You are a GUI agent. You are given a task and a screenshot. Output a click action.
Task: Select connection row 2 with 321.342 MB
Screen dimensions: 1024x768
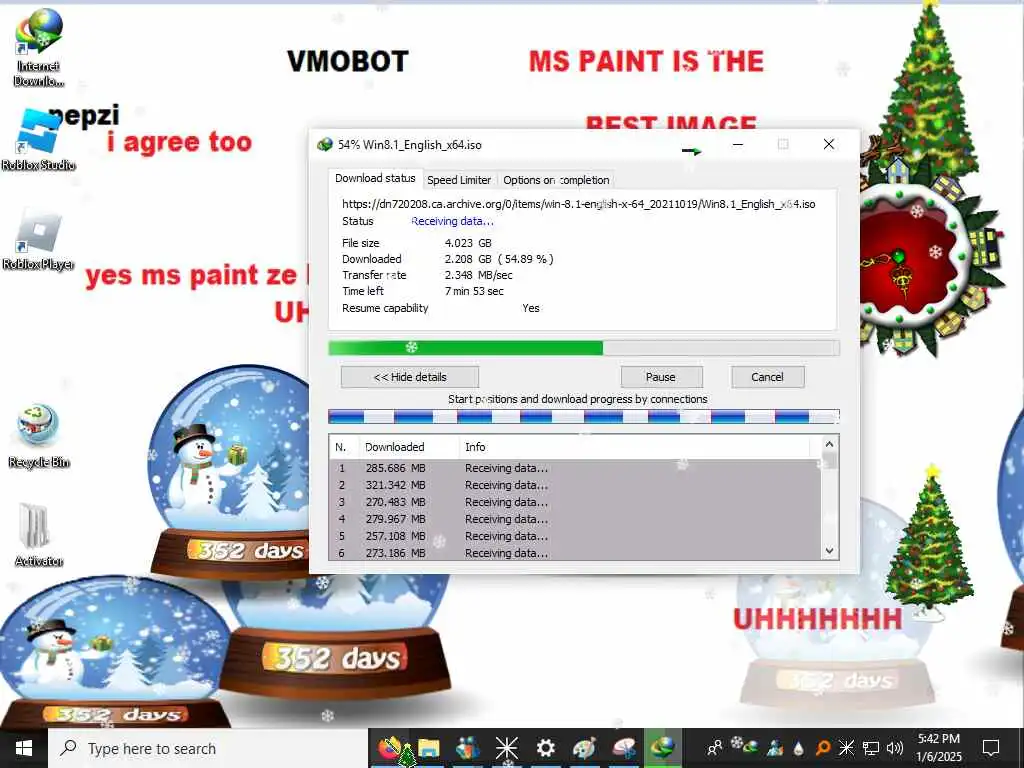[575, 485]
